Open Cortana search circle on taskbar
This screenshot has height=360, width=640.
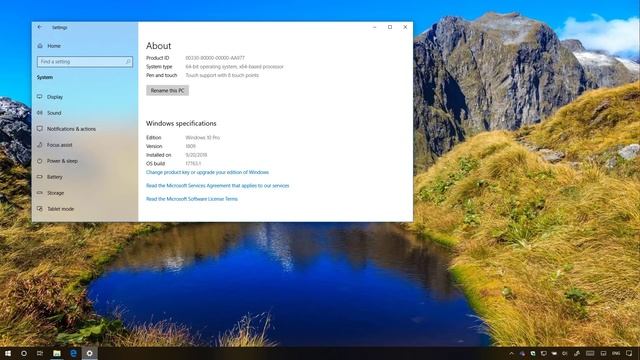point(24,353)
